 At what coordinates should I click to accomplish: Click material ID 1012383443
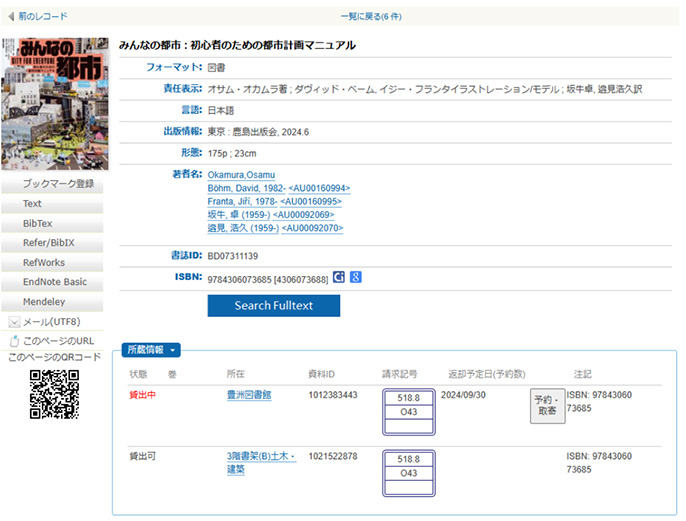tap(333, 395)
